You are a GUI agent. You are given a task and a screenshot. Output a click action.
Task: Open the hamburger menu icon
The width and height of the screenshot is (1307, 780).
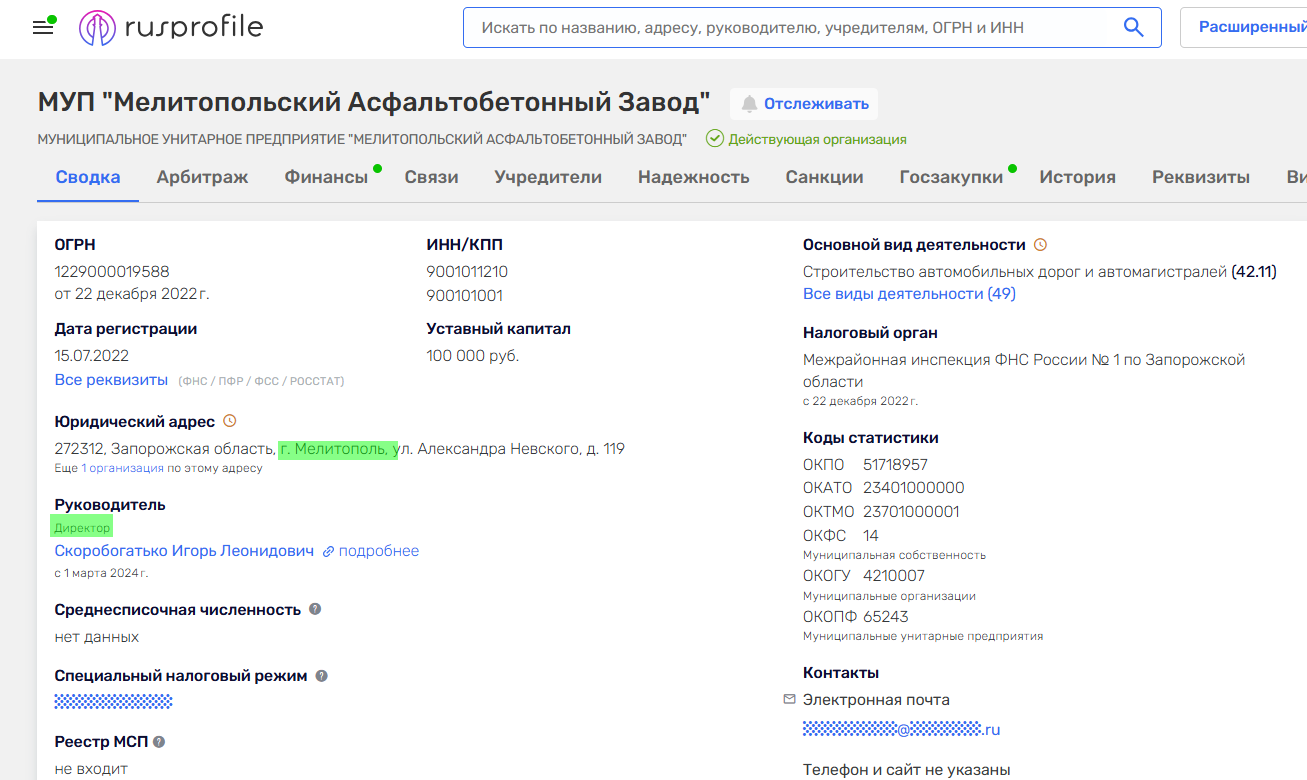point(43,27)
